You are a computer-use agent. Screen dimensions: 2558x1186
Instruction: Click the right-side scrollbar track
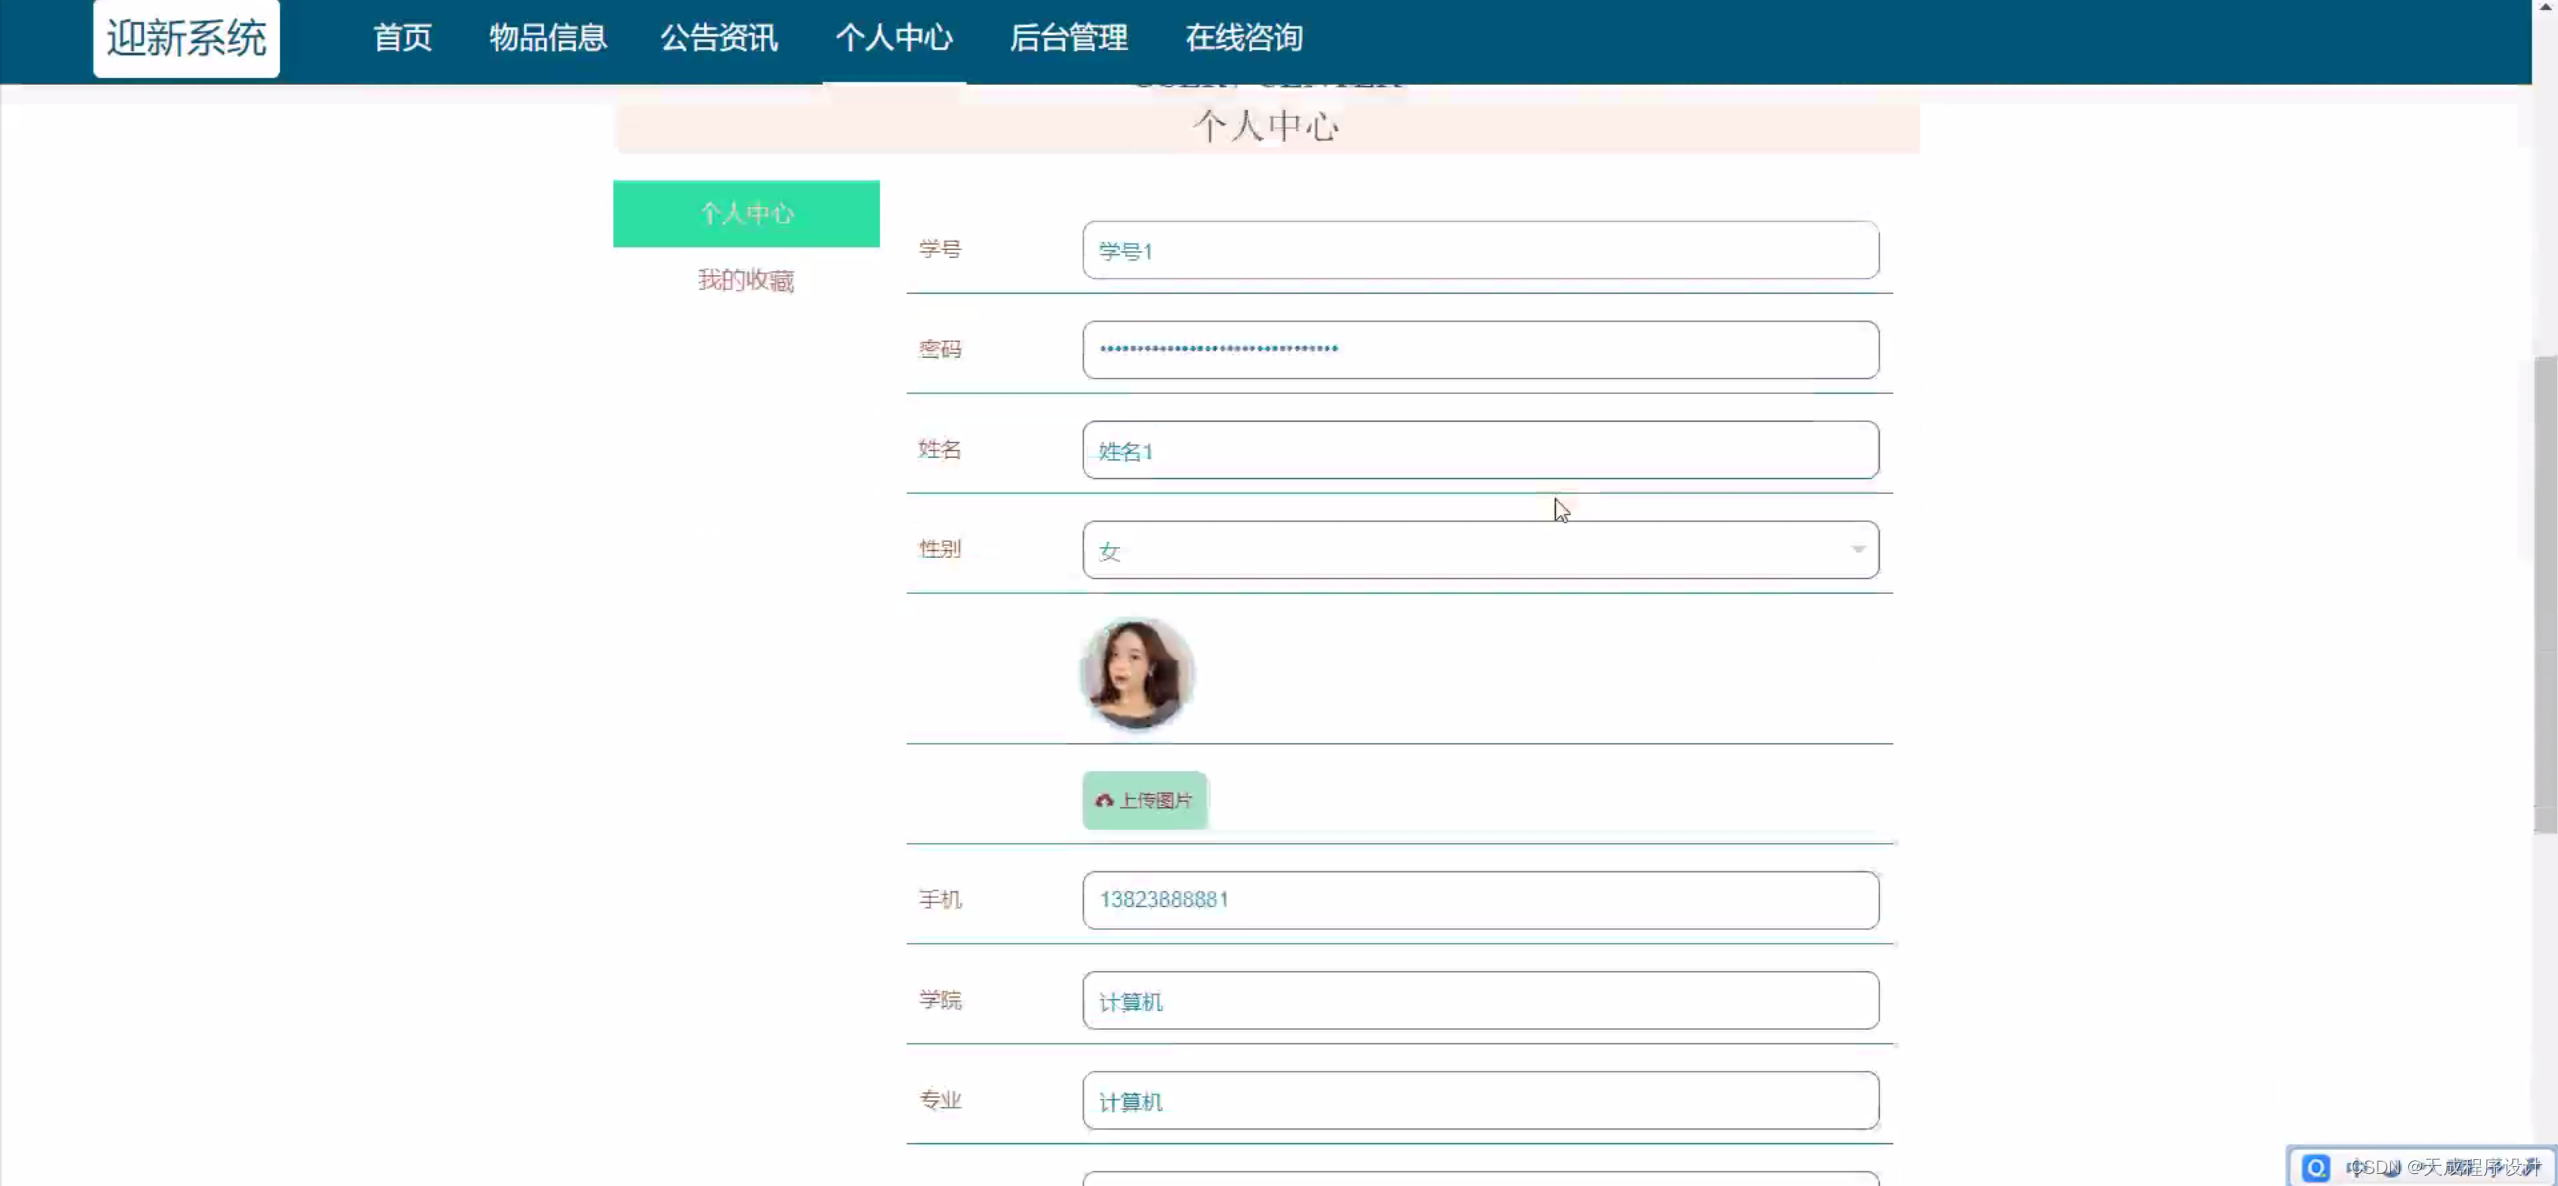2545,600
